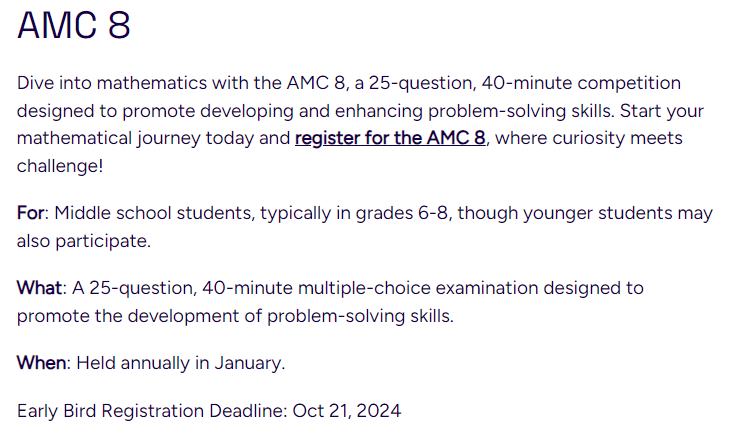Click the bold 'What' label

tap(39, 288)
